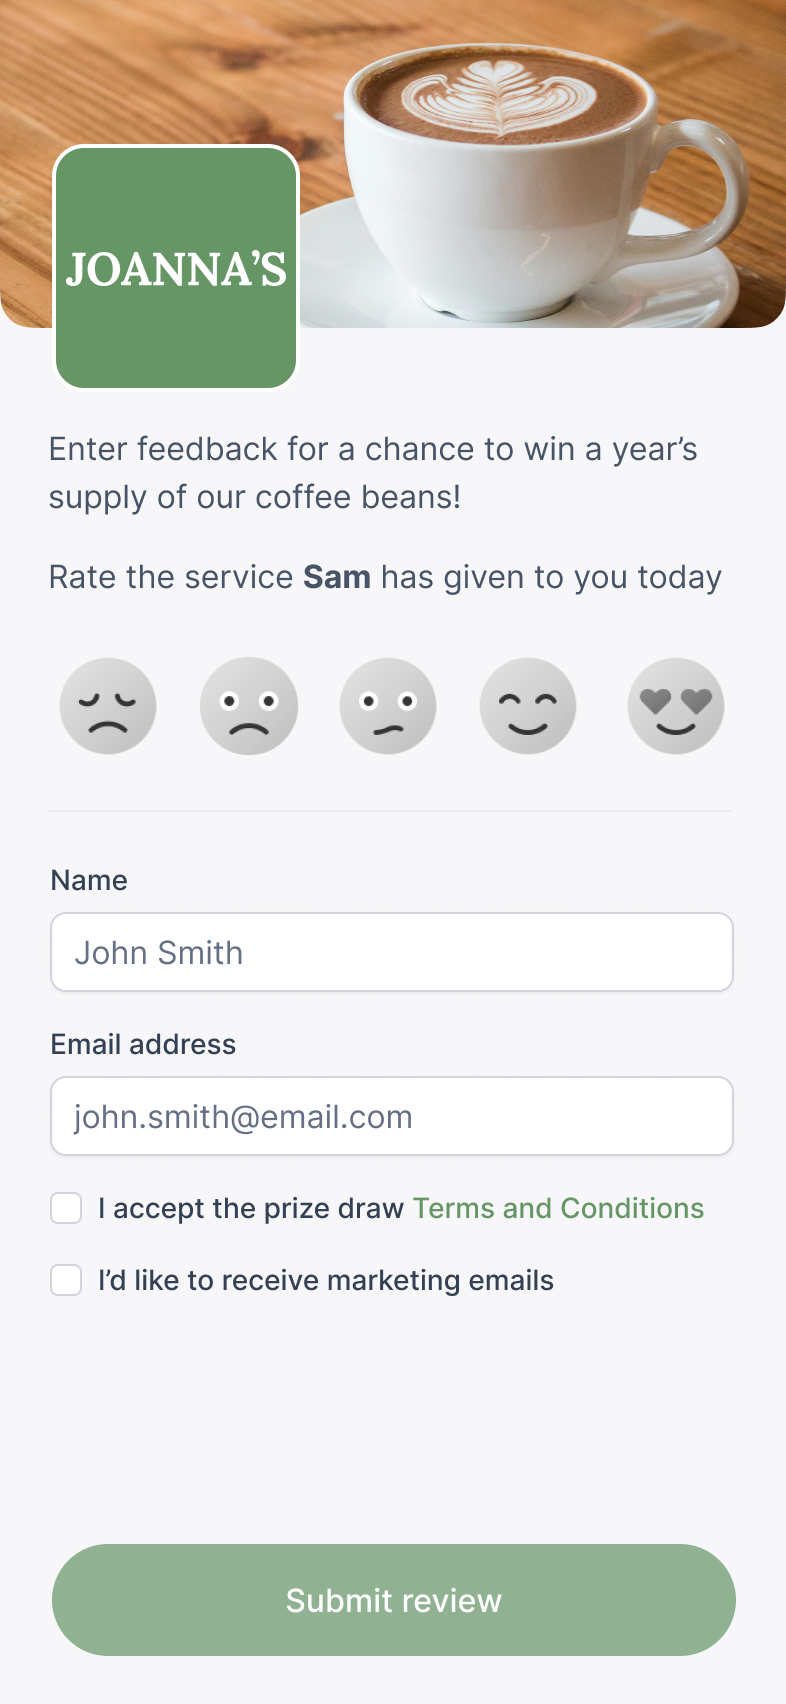
Task: Click the latte cup header photo
Action: 540,160
